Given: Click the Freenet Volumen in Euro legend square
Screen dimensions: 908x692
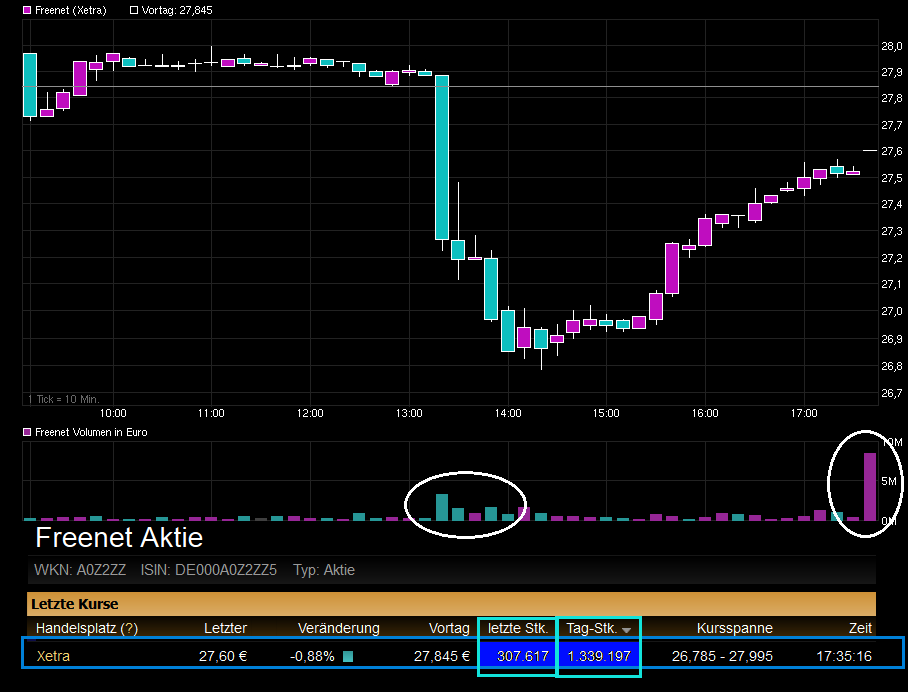Looking at the screenshot, I should click(27, 432).
